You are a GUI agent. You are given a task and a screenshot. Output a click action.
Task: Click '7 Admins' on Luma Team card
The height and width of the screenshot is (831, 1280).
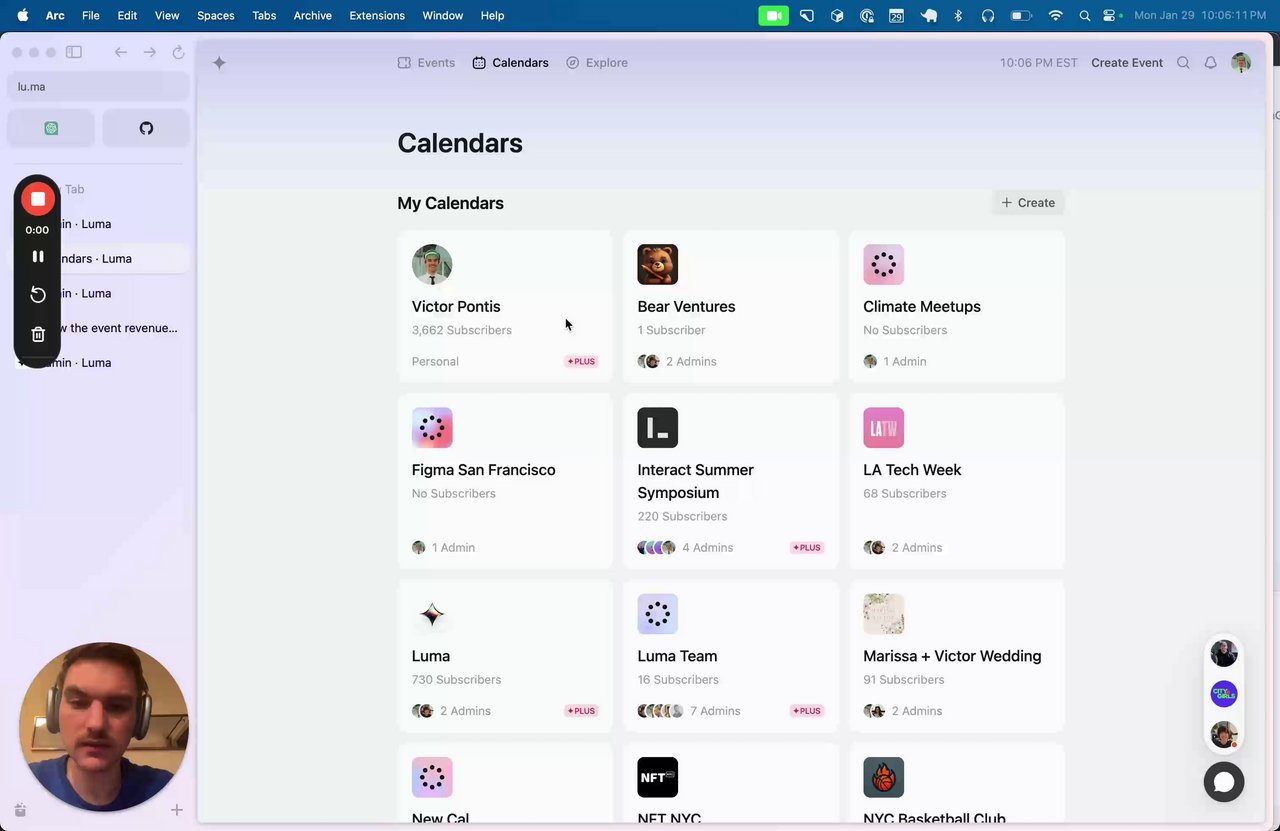(x=715, y=711)
